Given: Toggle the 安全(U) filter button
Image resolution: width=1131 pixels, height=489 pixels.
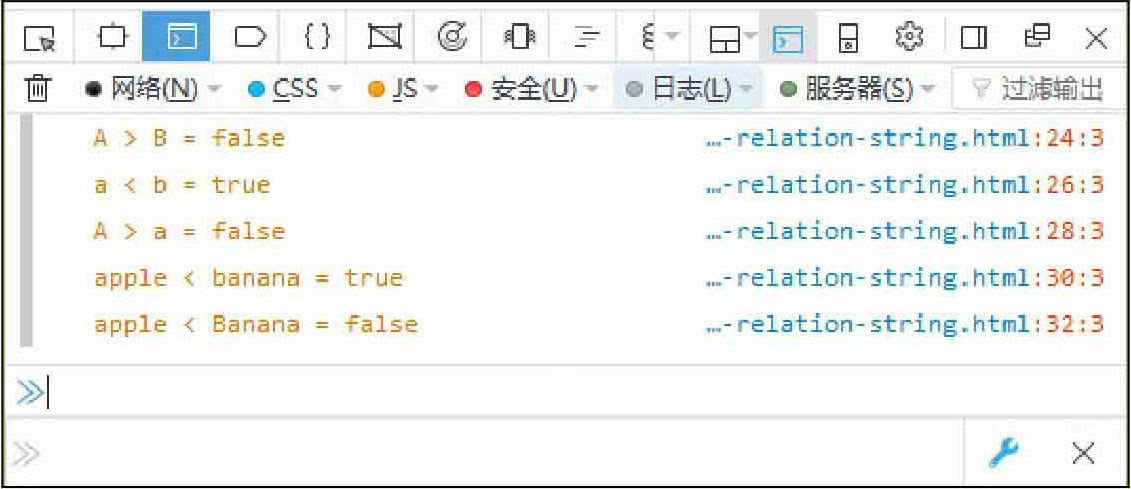Looking at the screenshot, I should click(522, 89).
